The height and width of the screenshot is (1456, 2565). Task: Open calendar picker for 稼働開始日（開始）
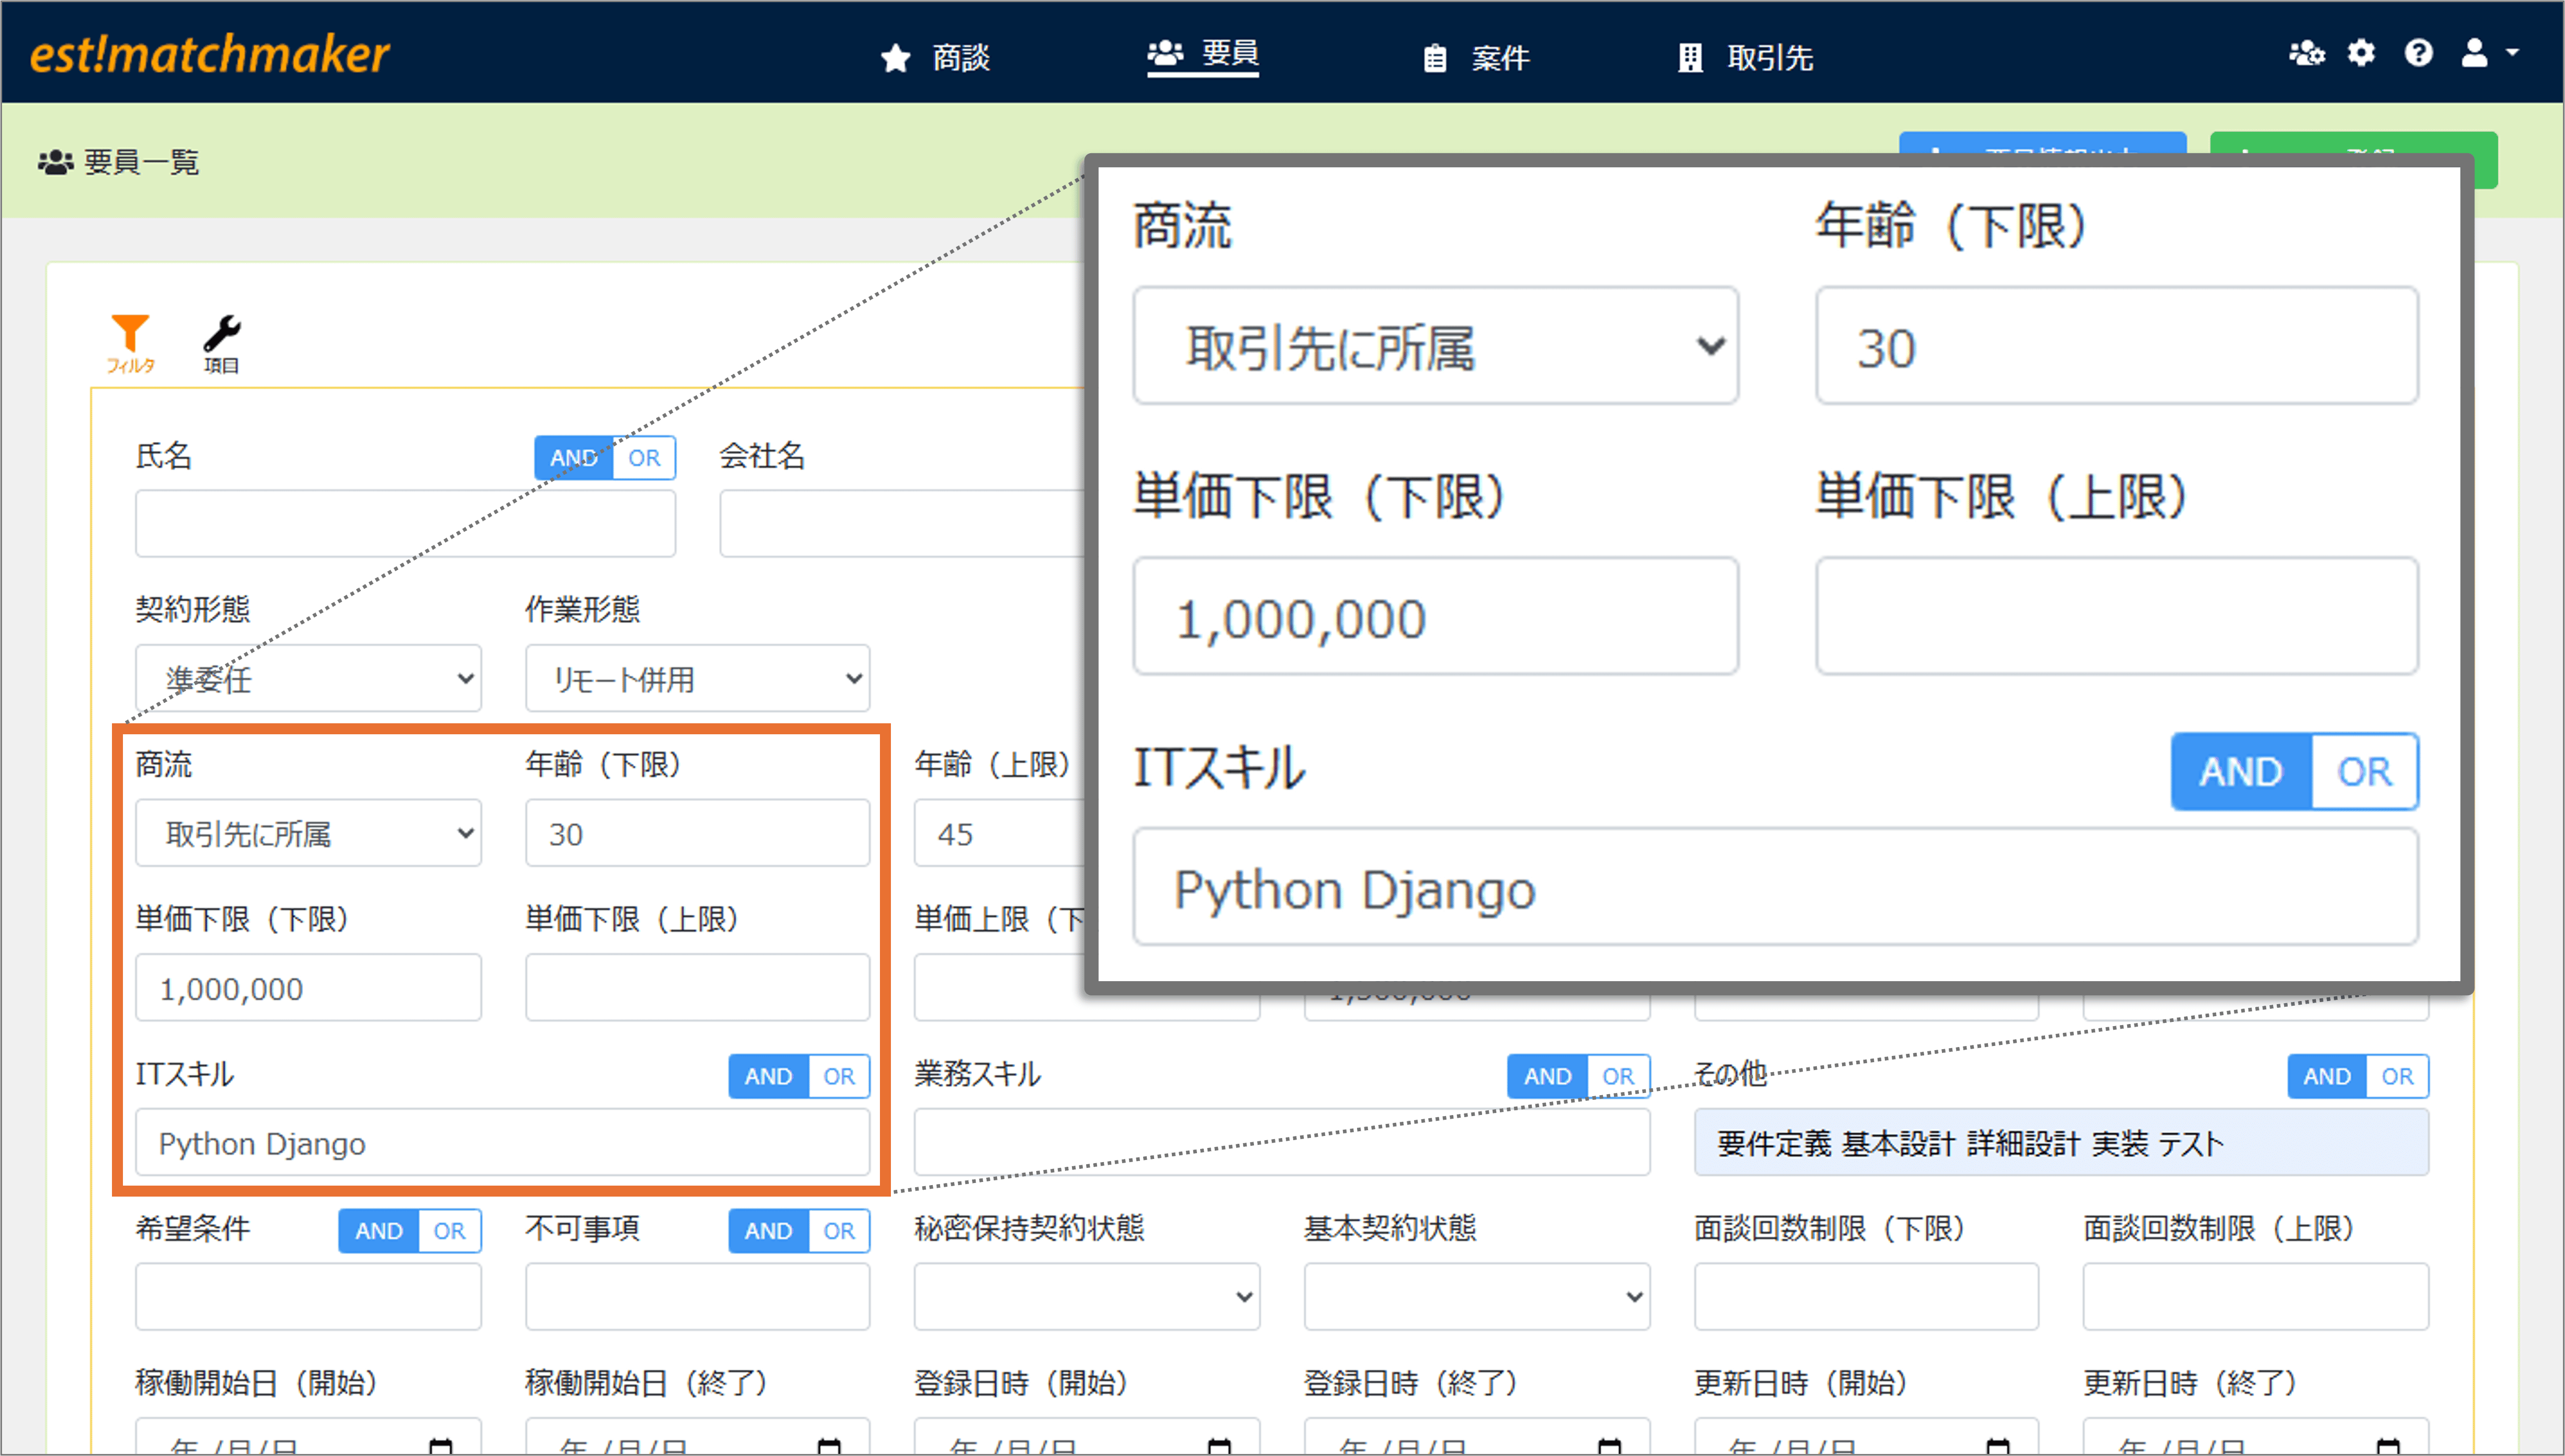[x=440, y=1446]
